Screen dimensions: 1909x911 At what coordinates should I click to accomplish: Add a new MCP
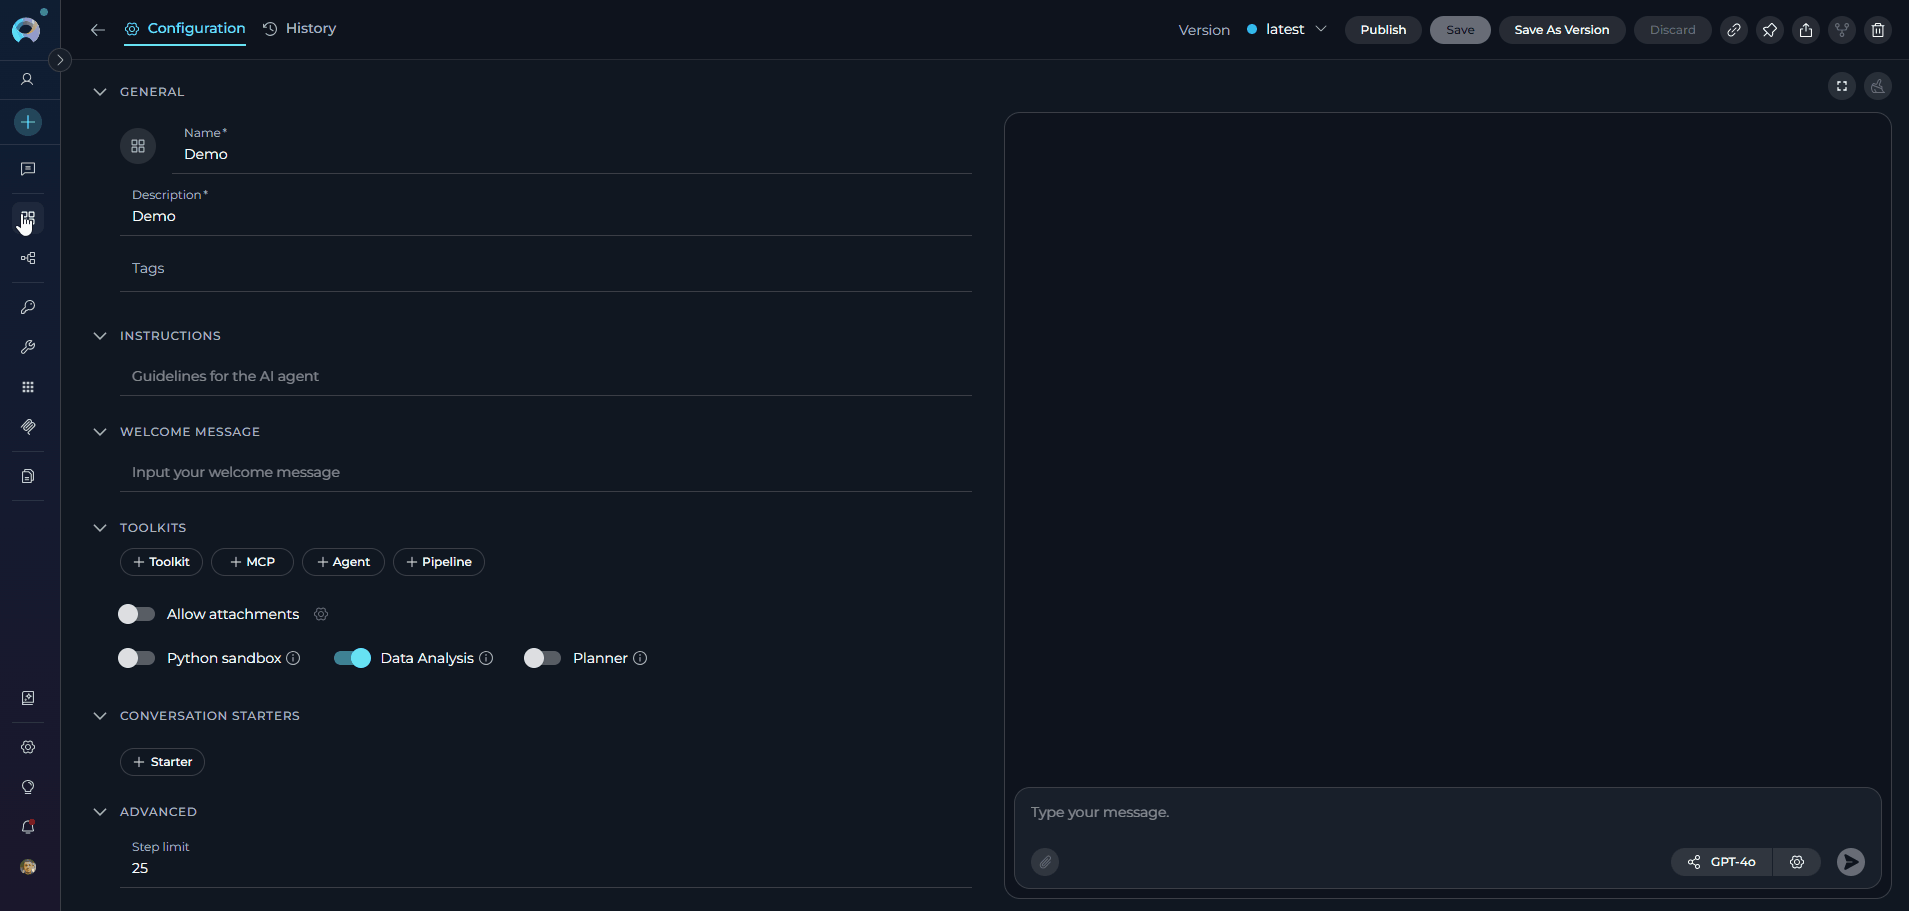pos(252,562)
